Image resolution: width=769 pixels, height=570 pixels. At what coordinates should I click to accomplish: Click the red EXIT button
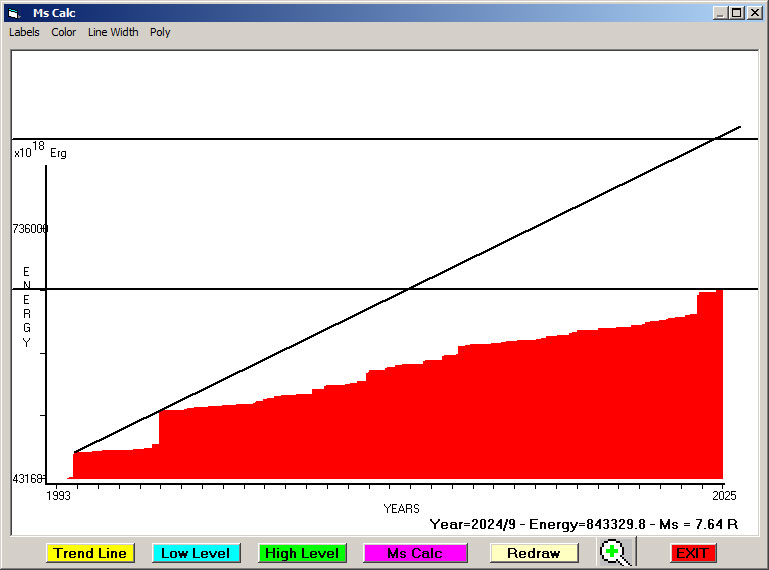(x=692, y=553)
